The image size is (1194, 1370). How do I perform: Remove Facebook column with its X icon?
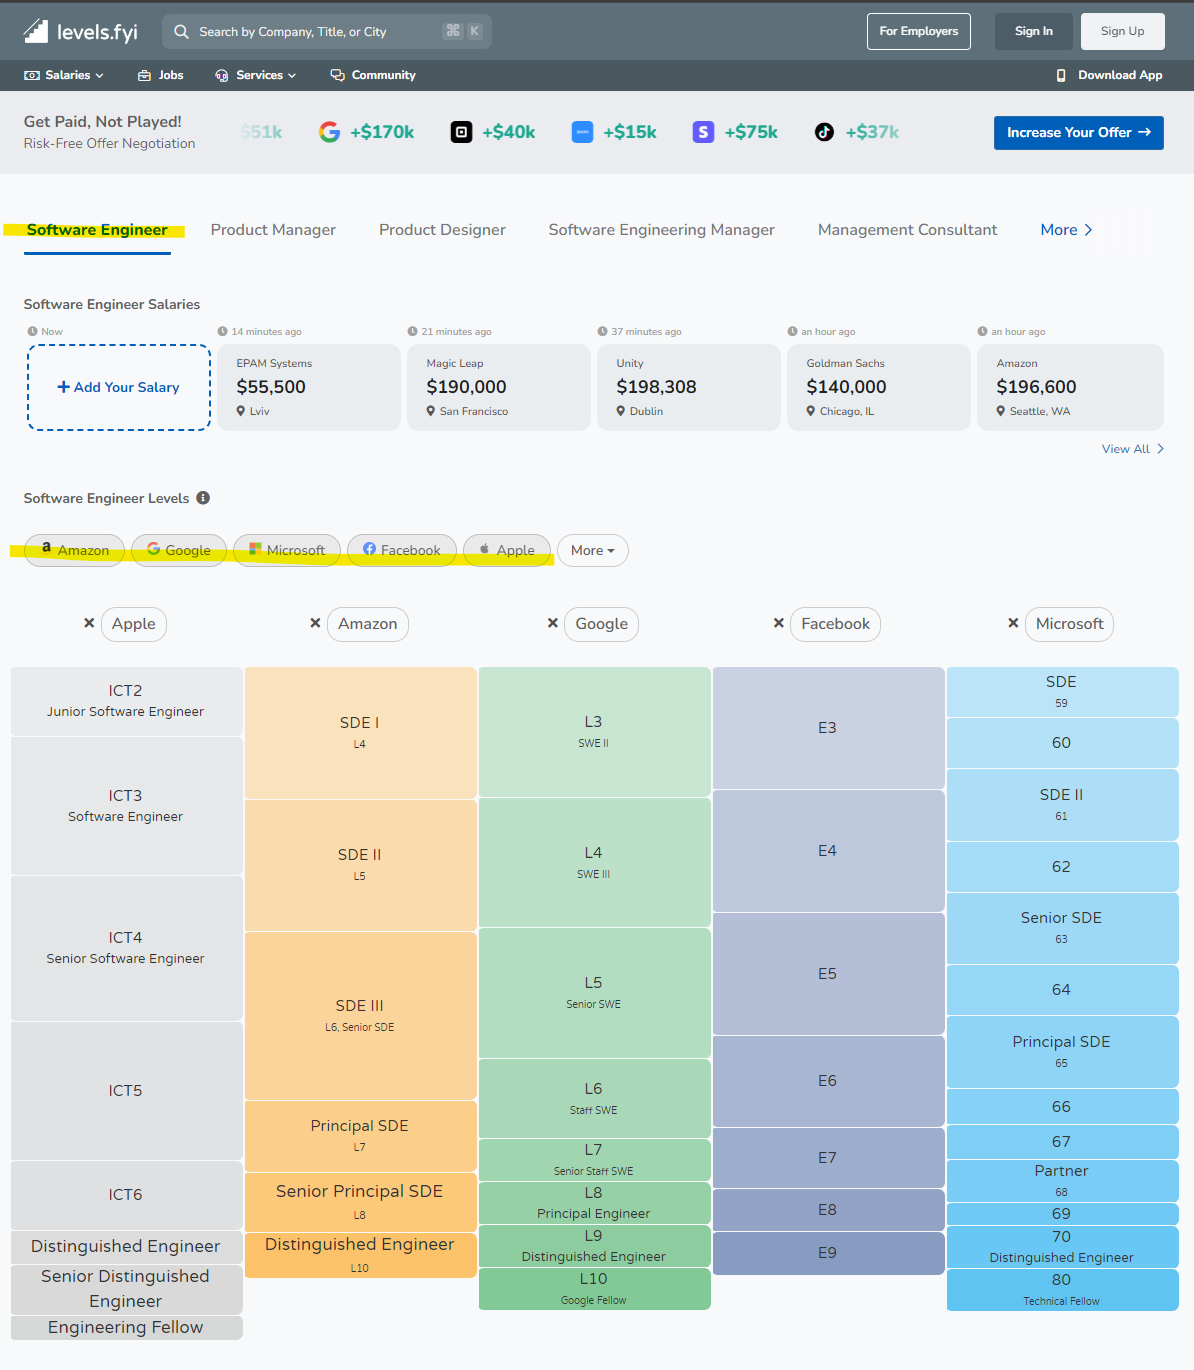click(x=778, y=623)
